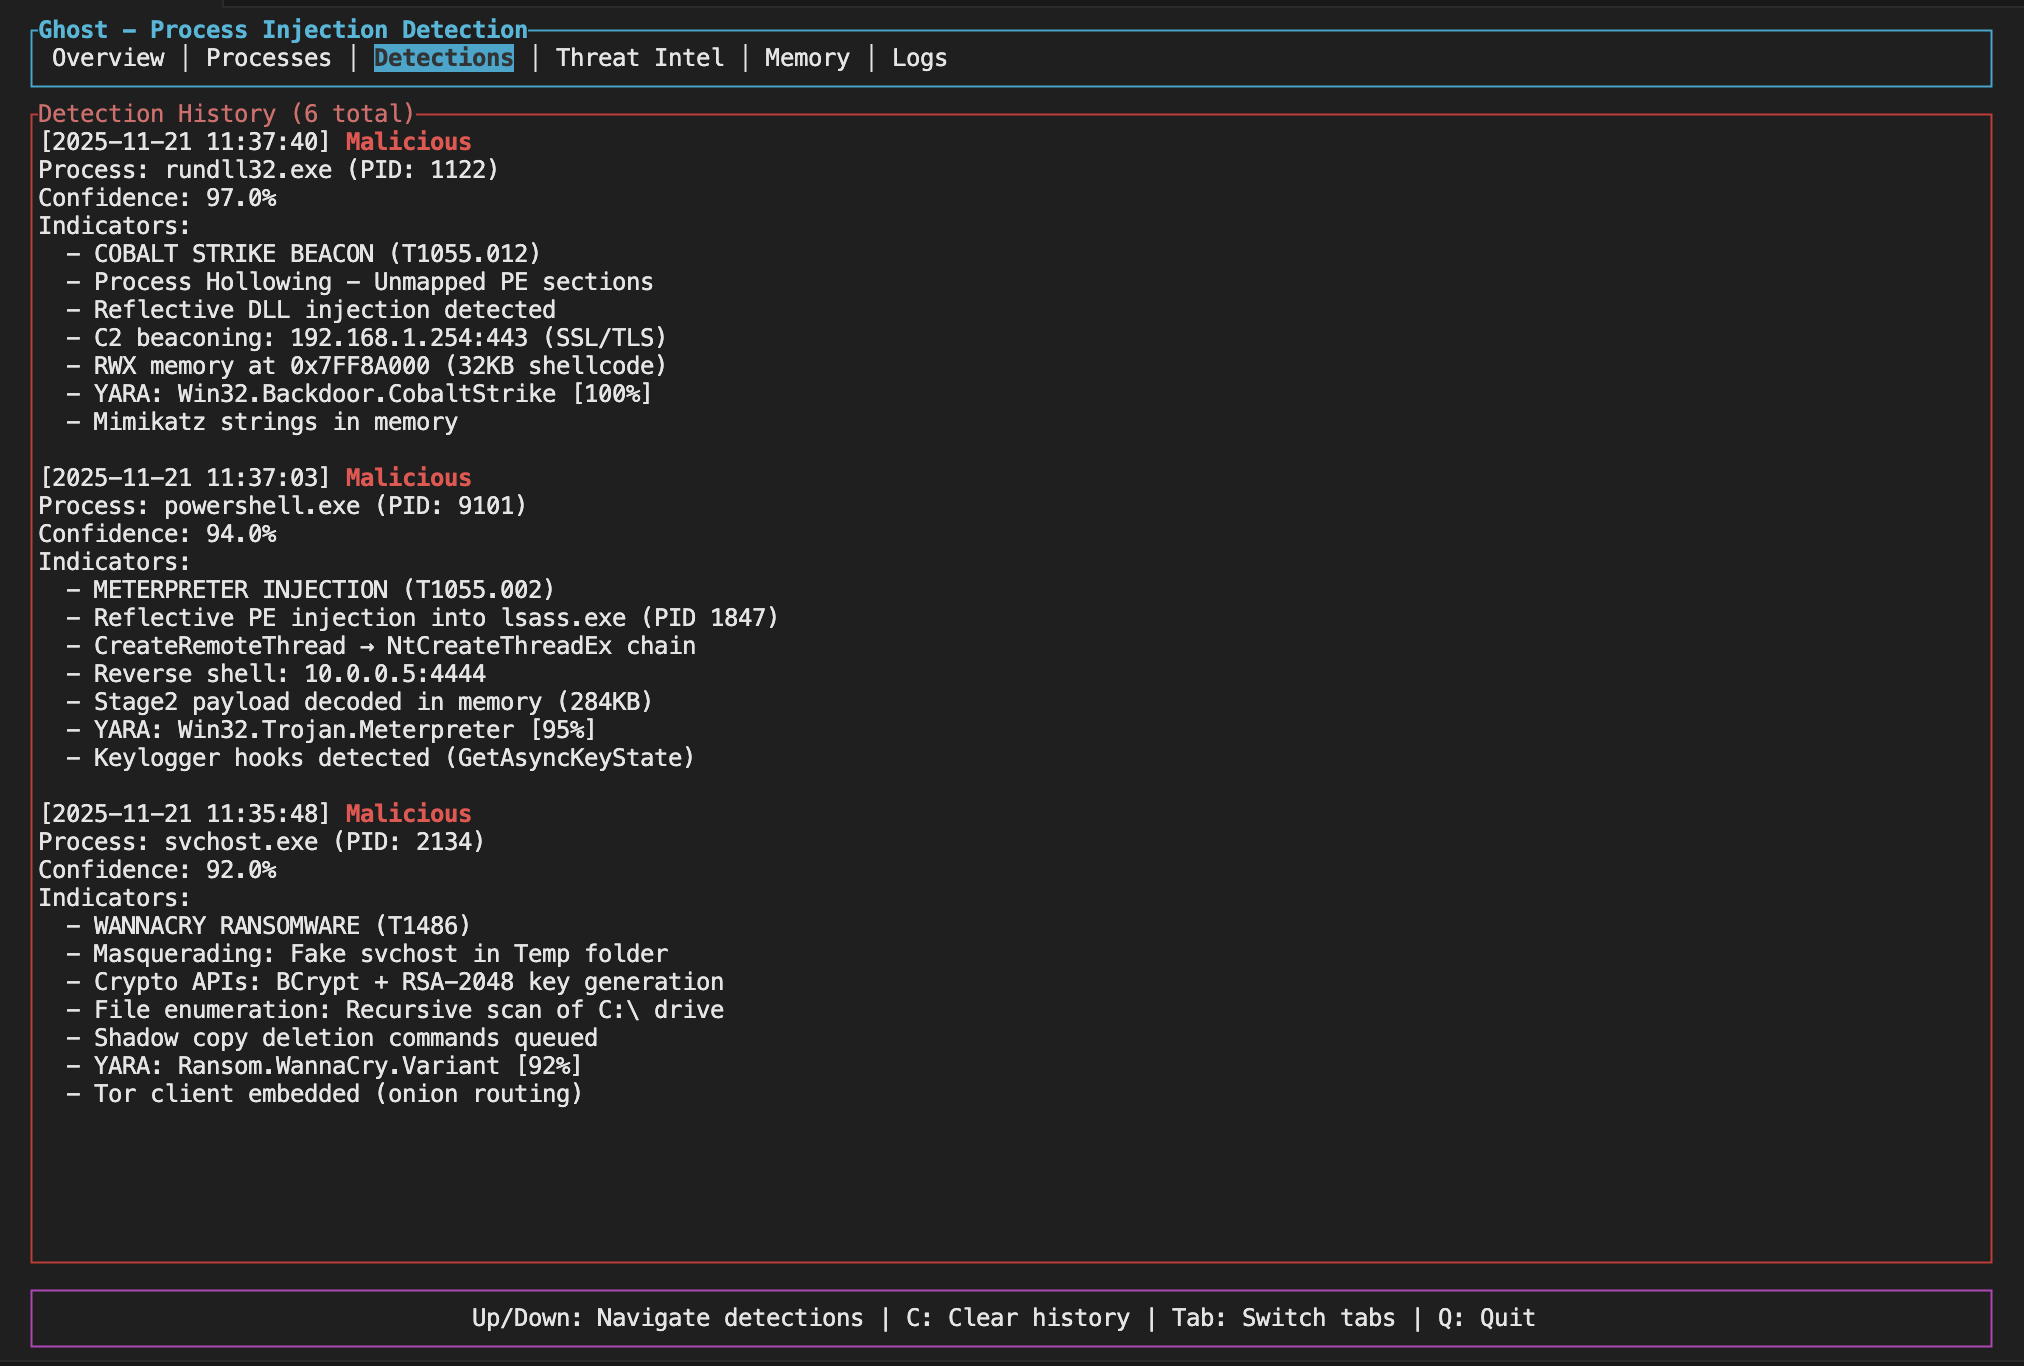The width and height of the screenshot is (2024, 1366).
Task: Click the Malicious label on the 11:37:40 entry
Action: coord(408,142)
